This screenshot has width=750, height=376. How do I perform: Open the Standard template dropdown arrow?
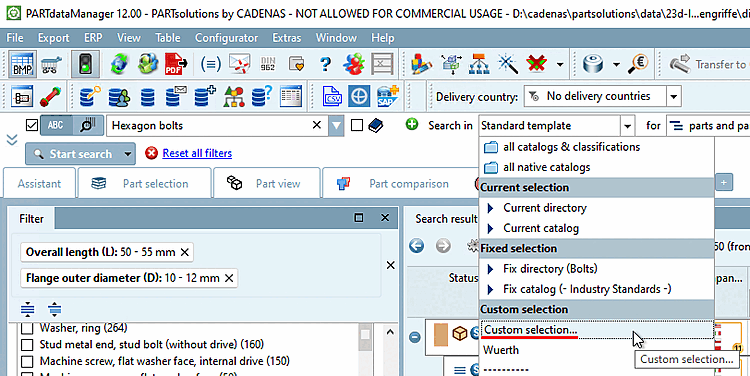point(627,126)
